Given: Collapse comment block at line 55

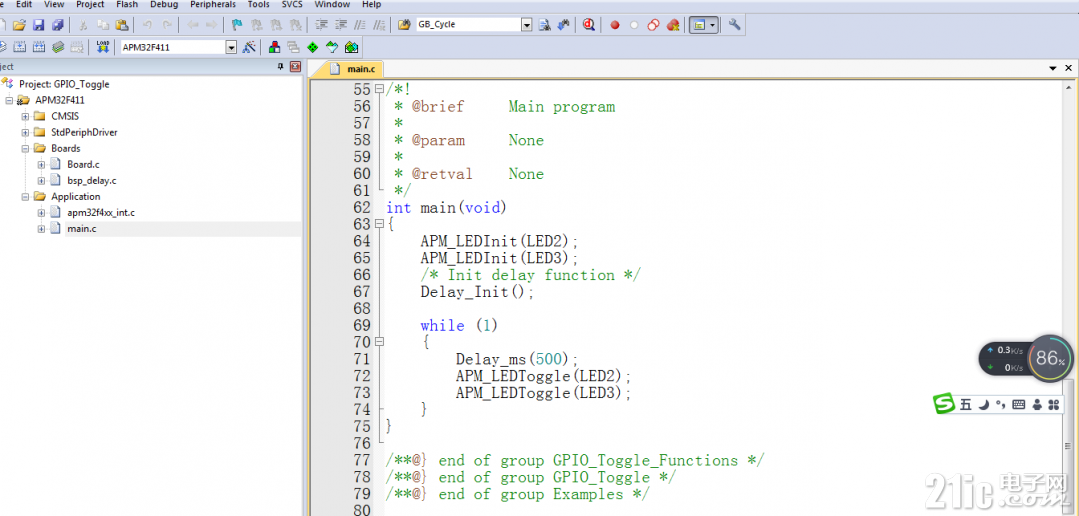Looking at the screenshot, I should coord(379,89).
